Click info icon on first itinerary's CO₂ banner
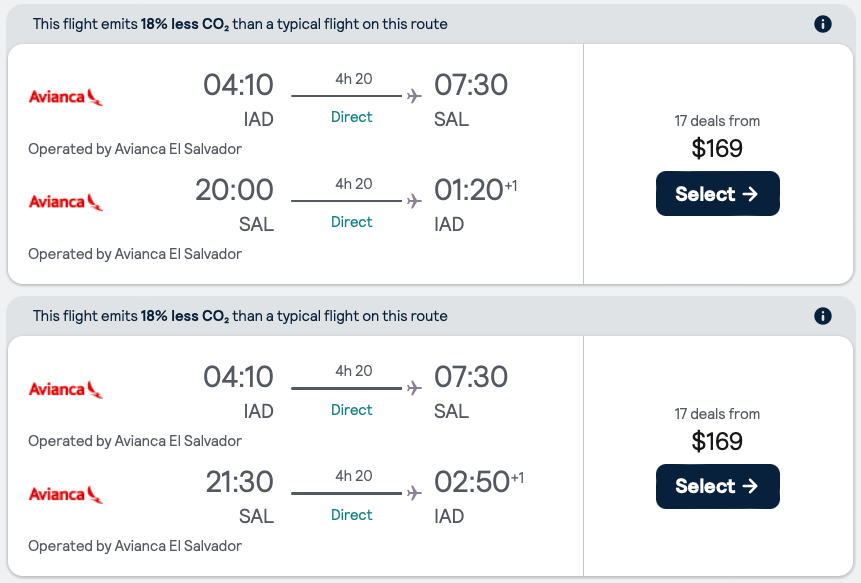The image size is (861, 583). point(823,24)
